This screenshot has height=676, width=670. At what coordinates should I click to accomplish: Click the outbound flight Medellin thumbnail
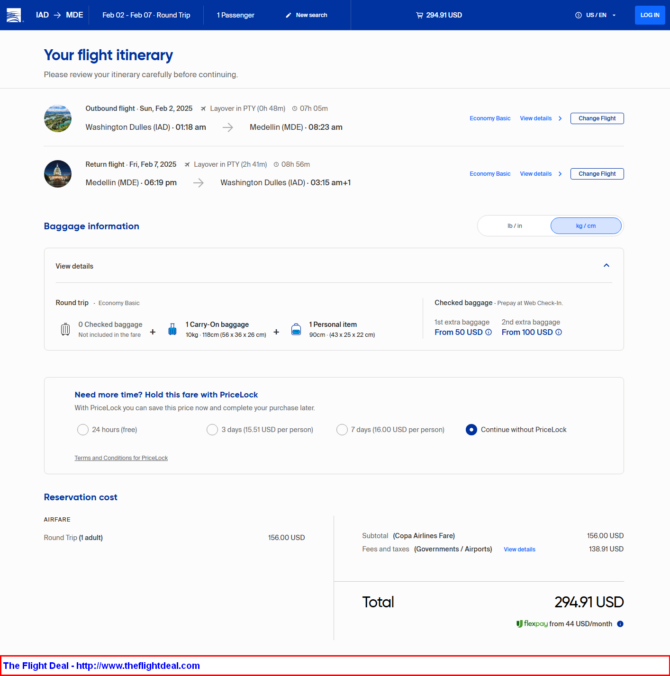tap(58, 118)
